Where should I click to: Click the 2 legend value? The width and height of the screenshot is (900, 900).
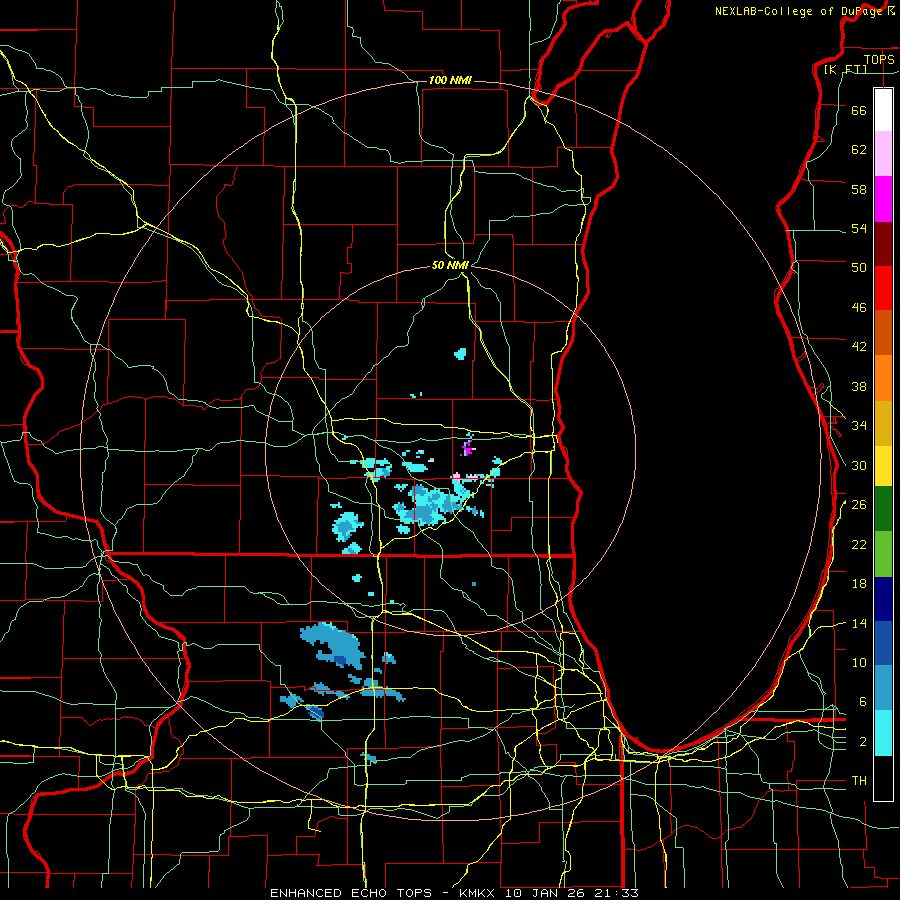click(863, 741)
